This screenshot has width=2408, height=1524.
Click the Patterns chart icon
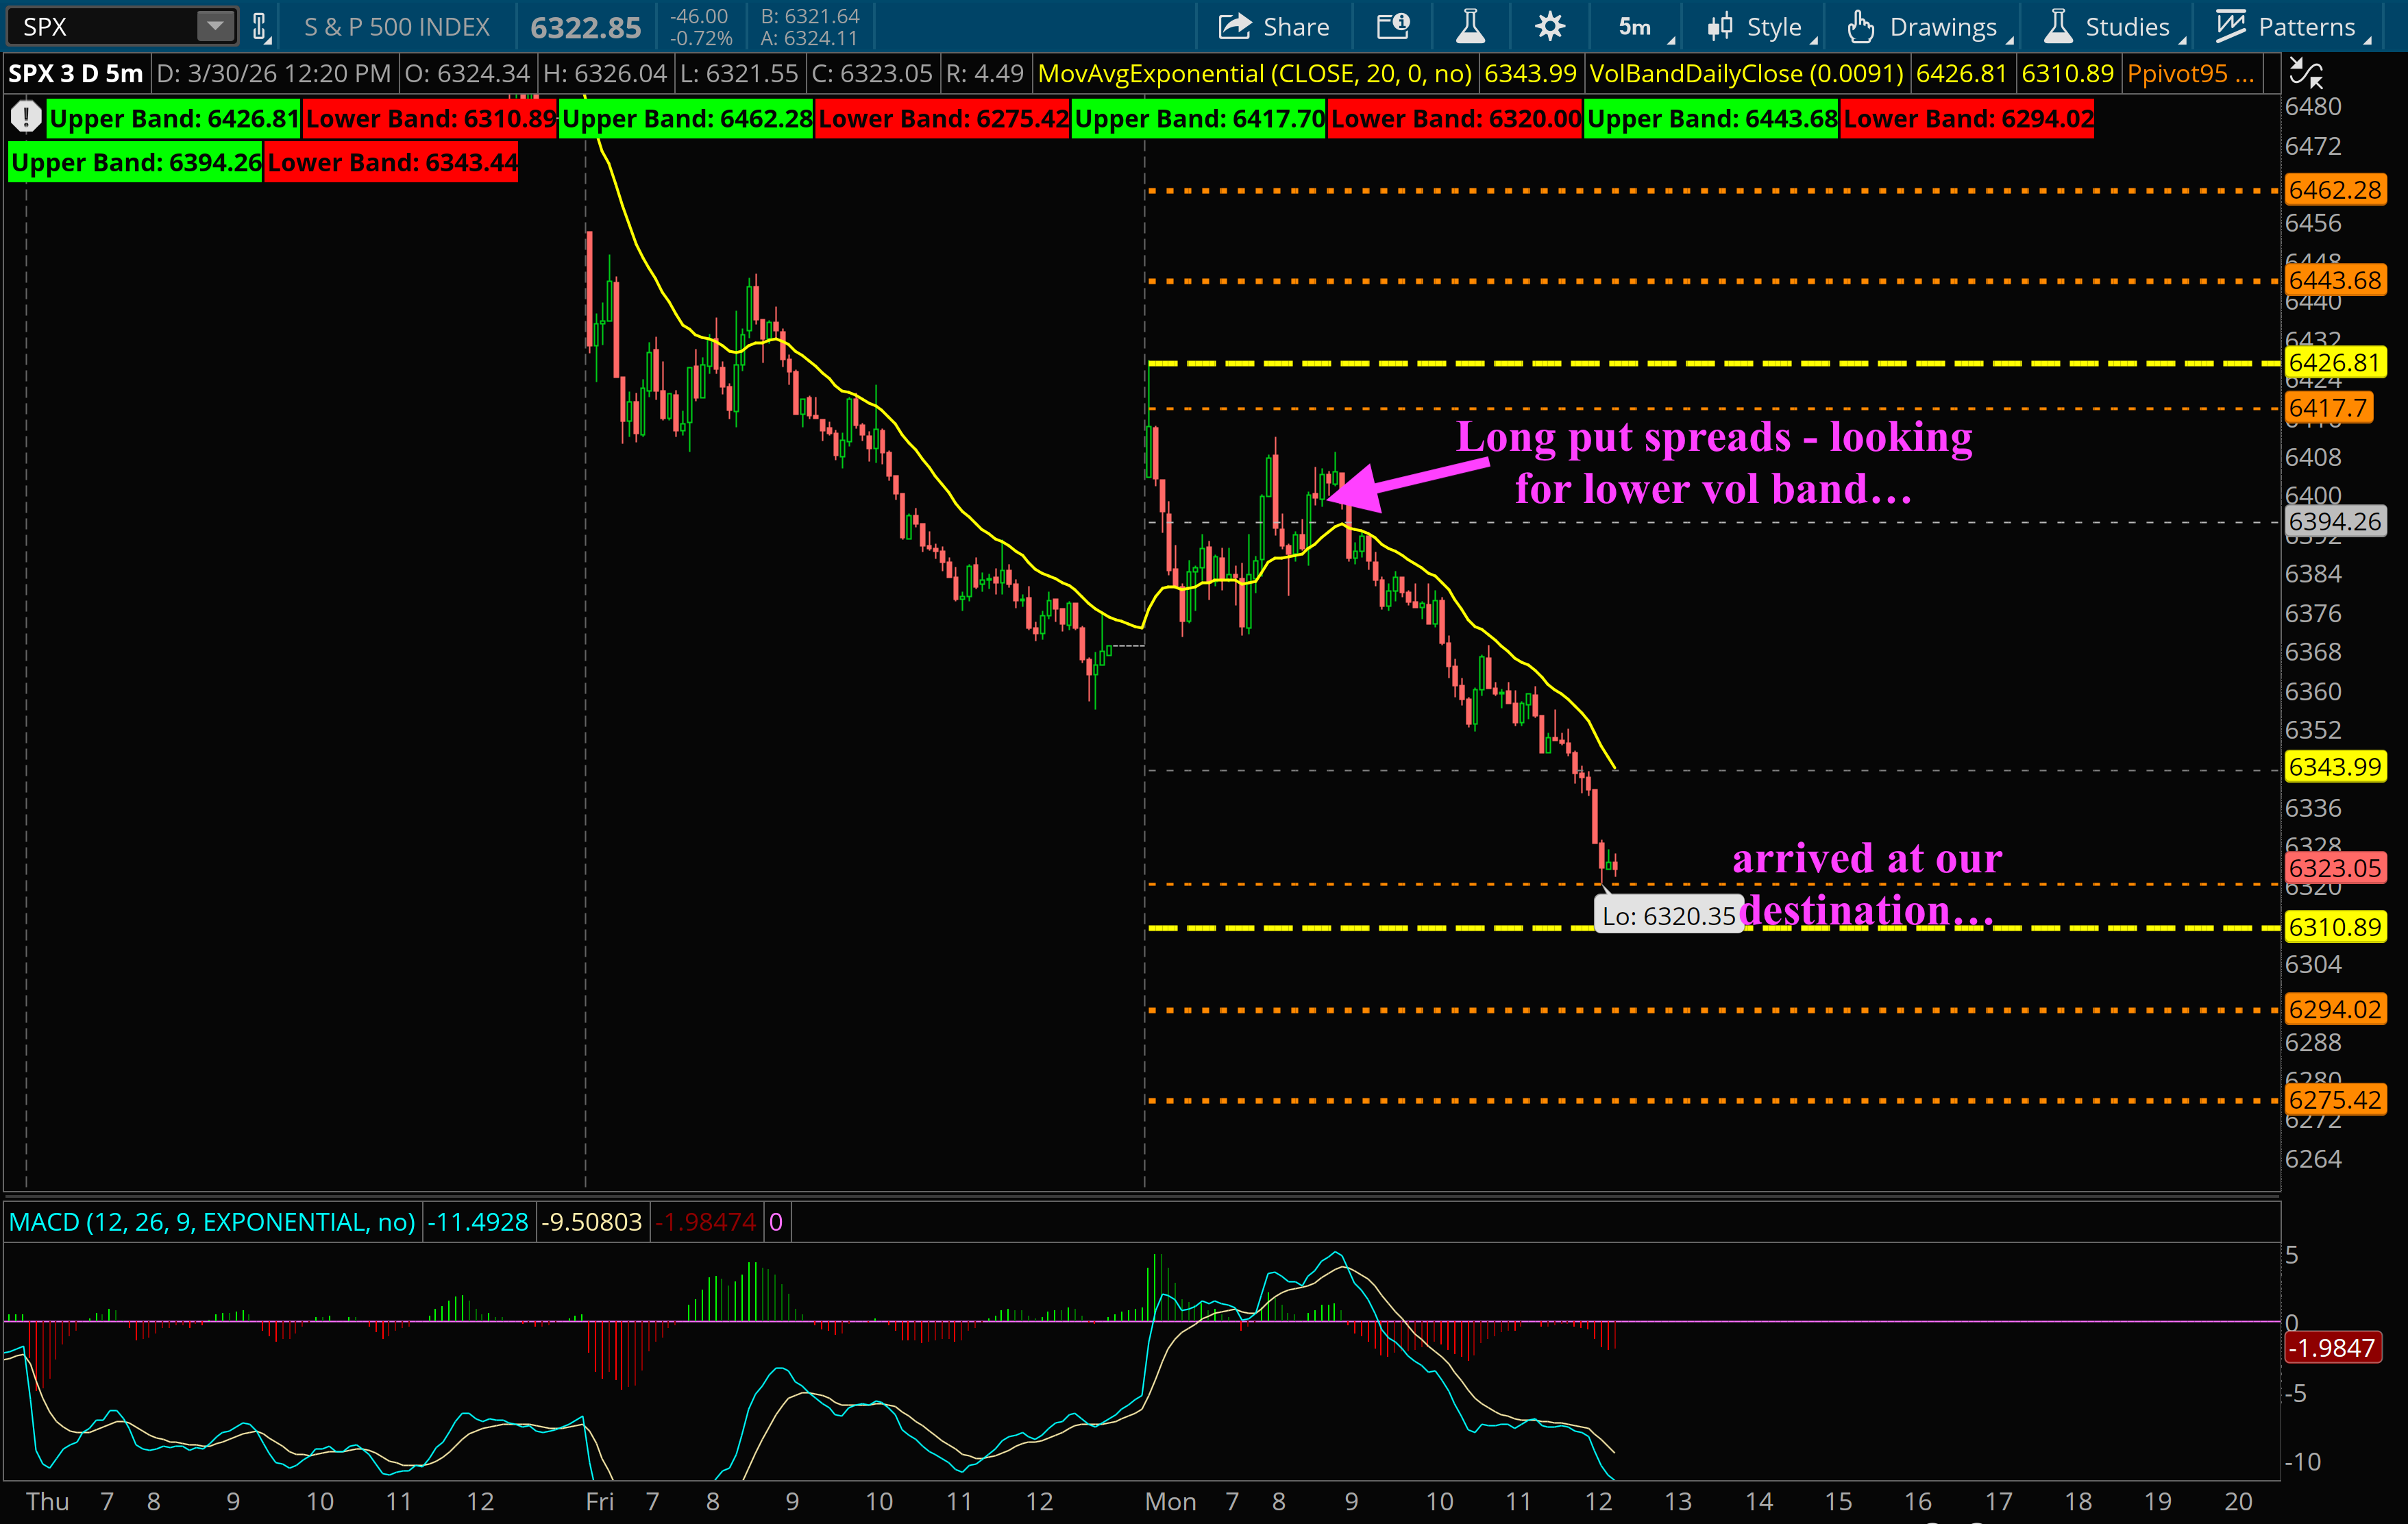tap(2231, 27)
